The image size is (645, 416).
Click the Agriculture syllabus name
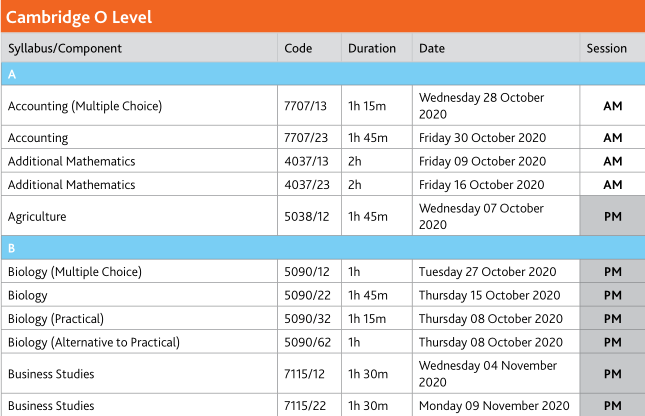(37, 217)
